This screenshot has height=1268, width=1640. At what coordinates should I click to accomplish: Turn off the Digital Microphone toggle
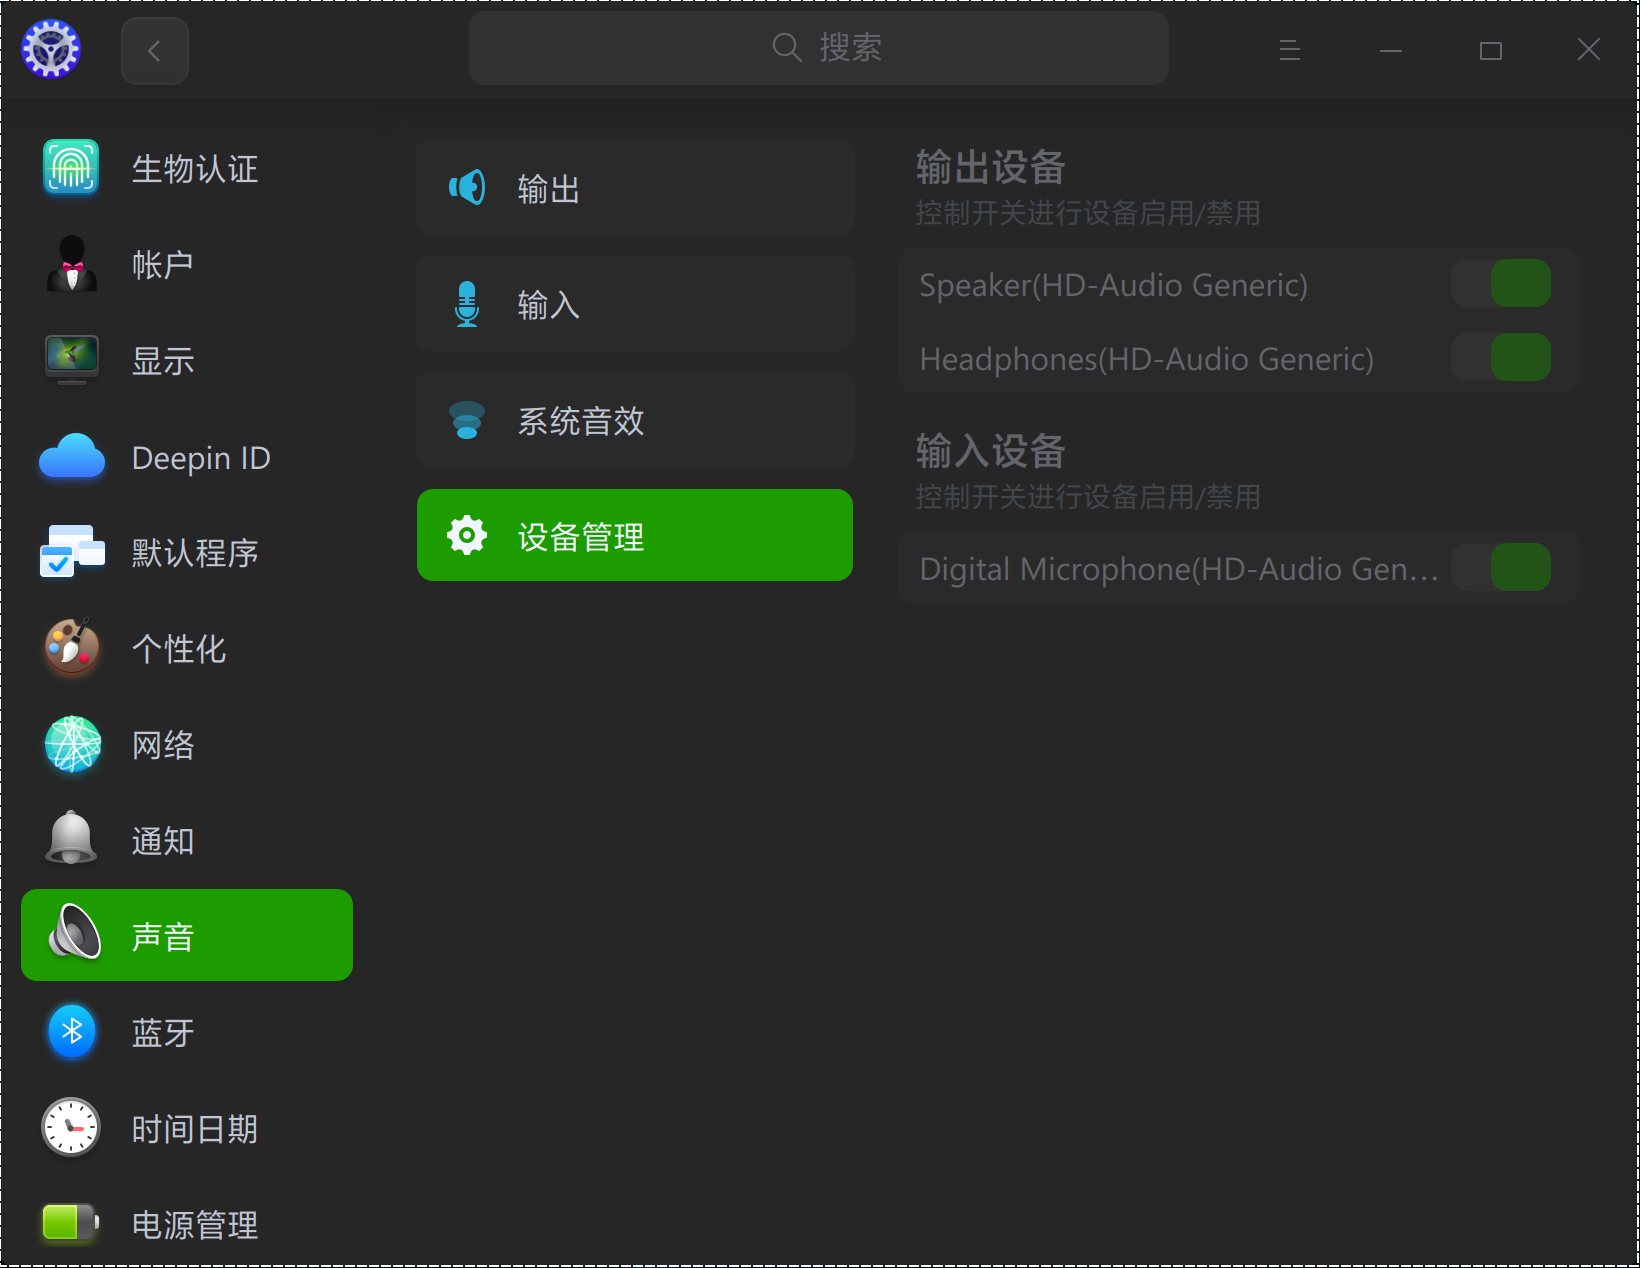pos(1500,568)
